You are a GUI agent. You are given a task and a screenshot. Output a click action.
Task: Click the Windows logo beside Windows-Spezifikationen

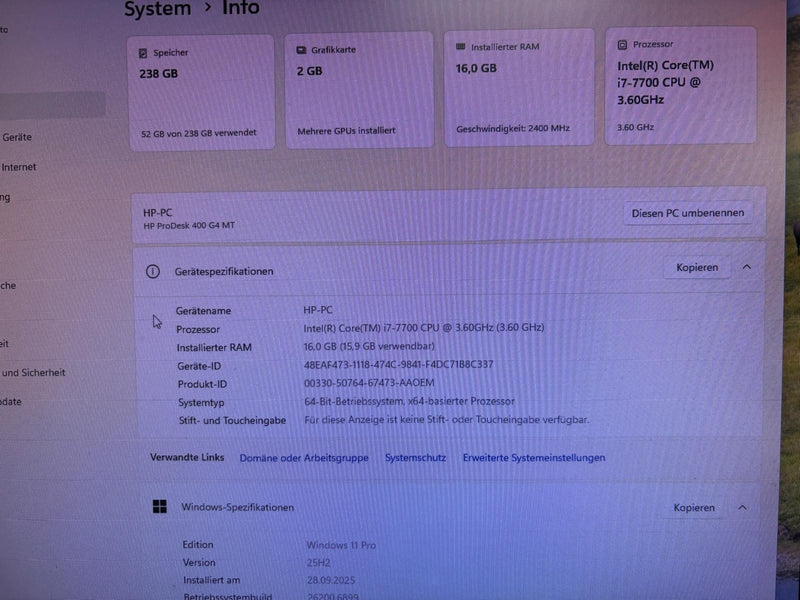160,507
